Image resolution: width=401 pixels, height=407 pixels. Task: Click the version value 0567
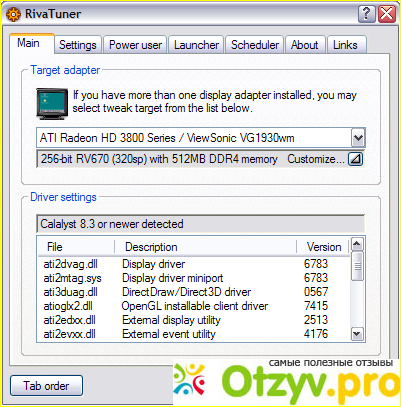316,292
